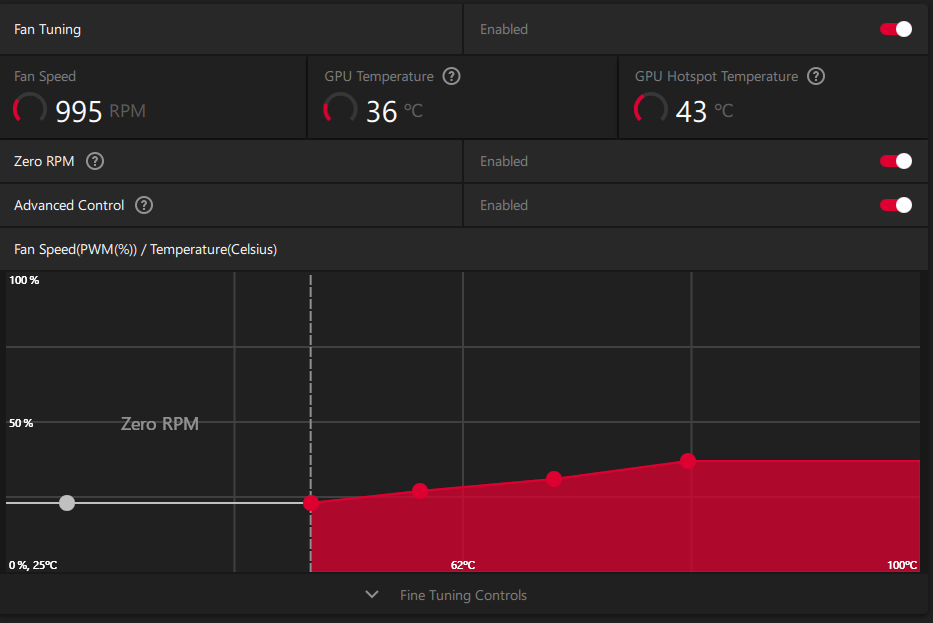
Task: Select the highest red fan curve point
Action: 688,461
